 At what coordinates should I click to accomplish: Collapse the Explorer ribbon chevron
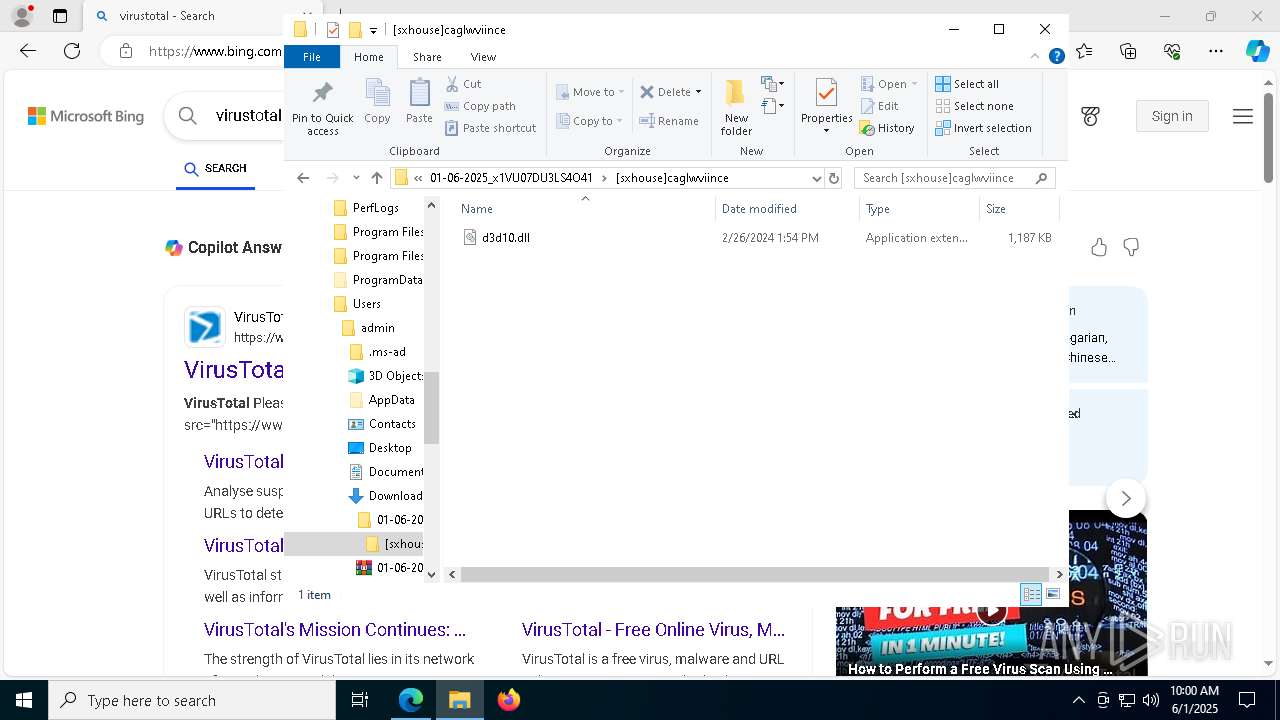[1035, 57]
